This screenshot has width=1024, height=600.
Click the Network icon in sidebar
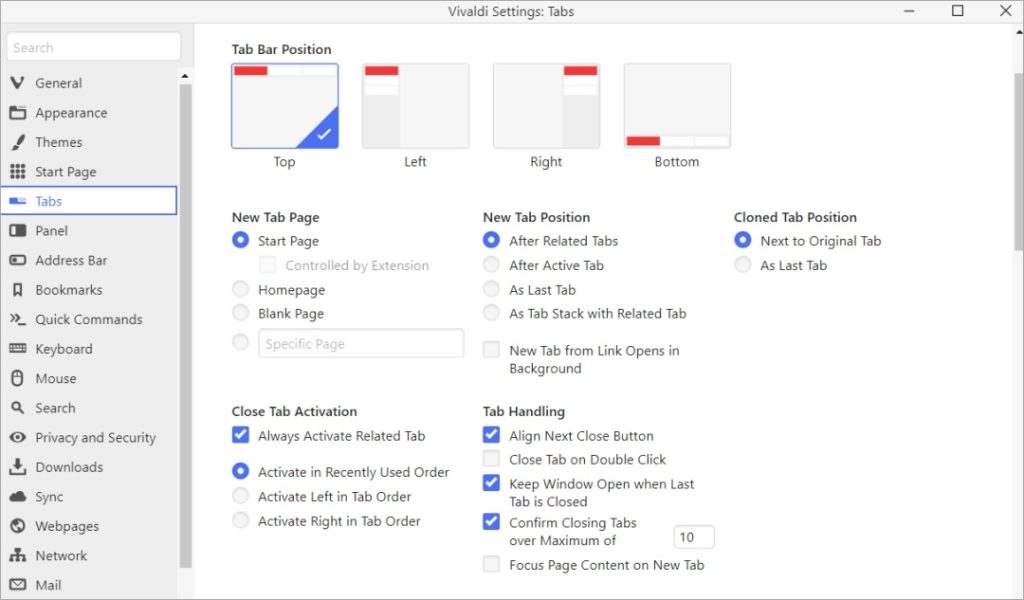(x=18, y=556)
